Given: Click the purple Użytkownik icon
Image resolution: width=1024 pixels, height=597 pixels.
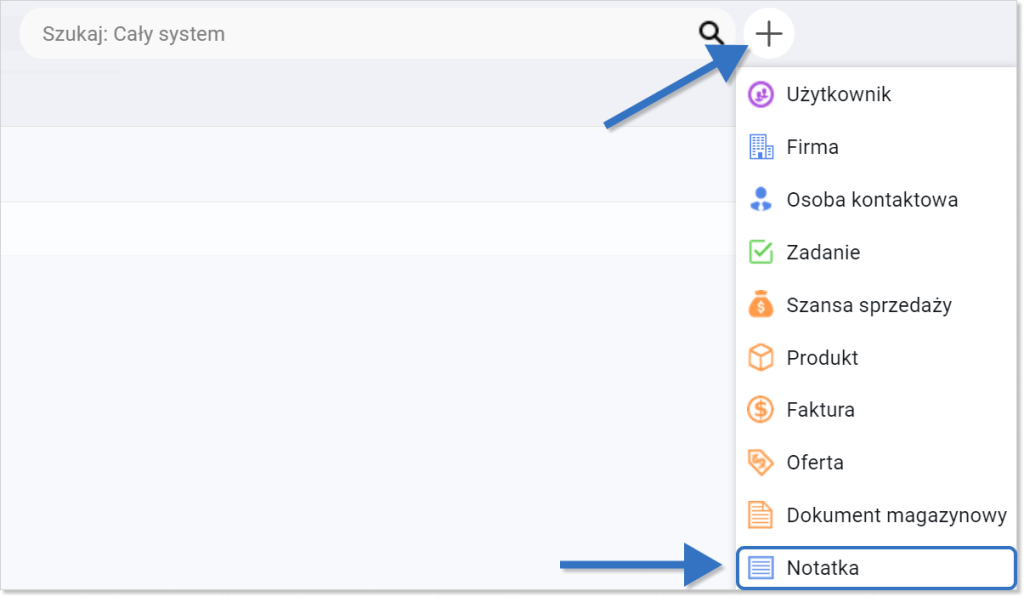Looking at the screenshot, I should pos(761,95).
